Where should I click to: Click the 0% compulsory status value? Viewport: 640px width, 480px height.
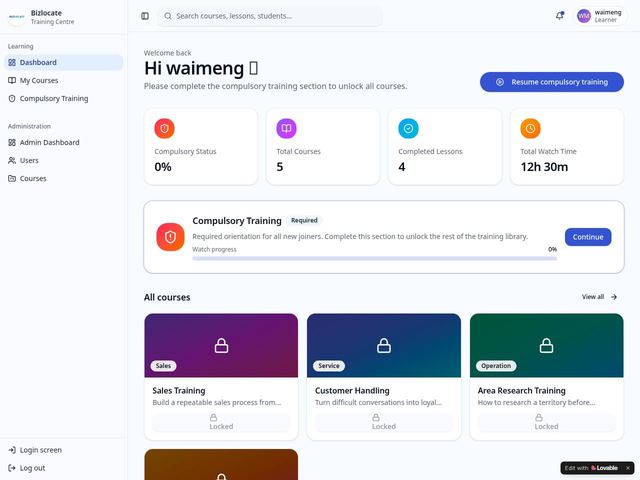pyautogui.click(x=163, y=167)
